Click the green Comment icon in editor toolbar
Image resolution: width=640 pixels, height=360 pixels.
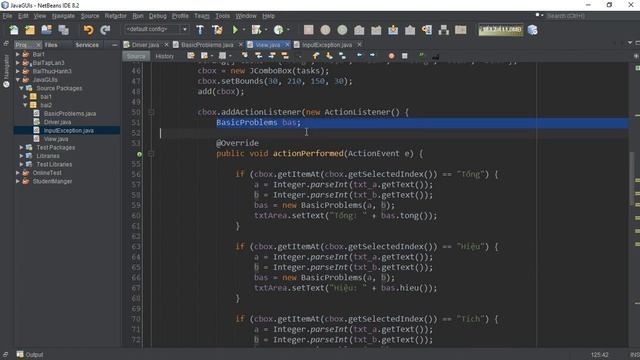(421, 56)
